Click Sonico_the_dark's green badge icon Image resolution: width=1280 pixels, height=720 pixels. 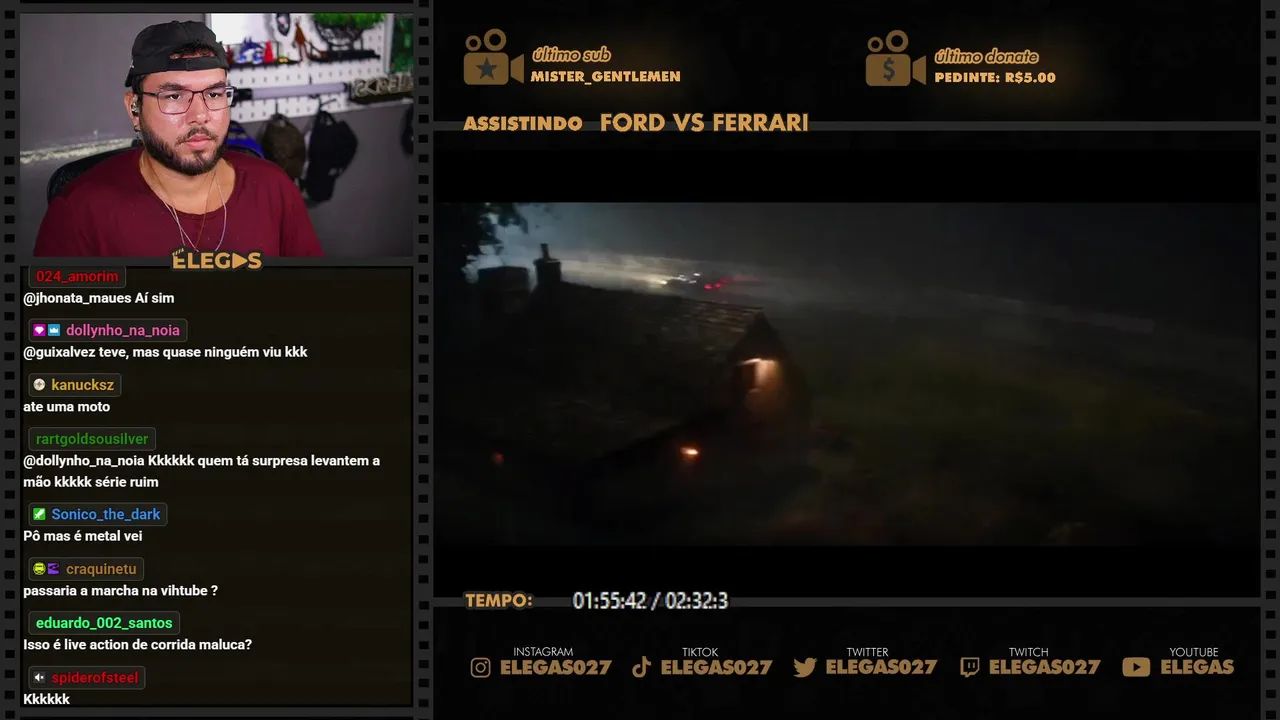click(x=39, y=514)
